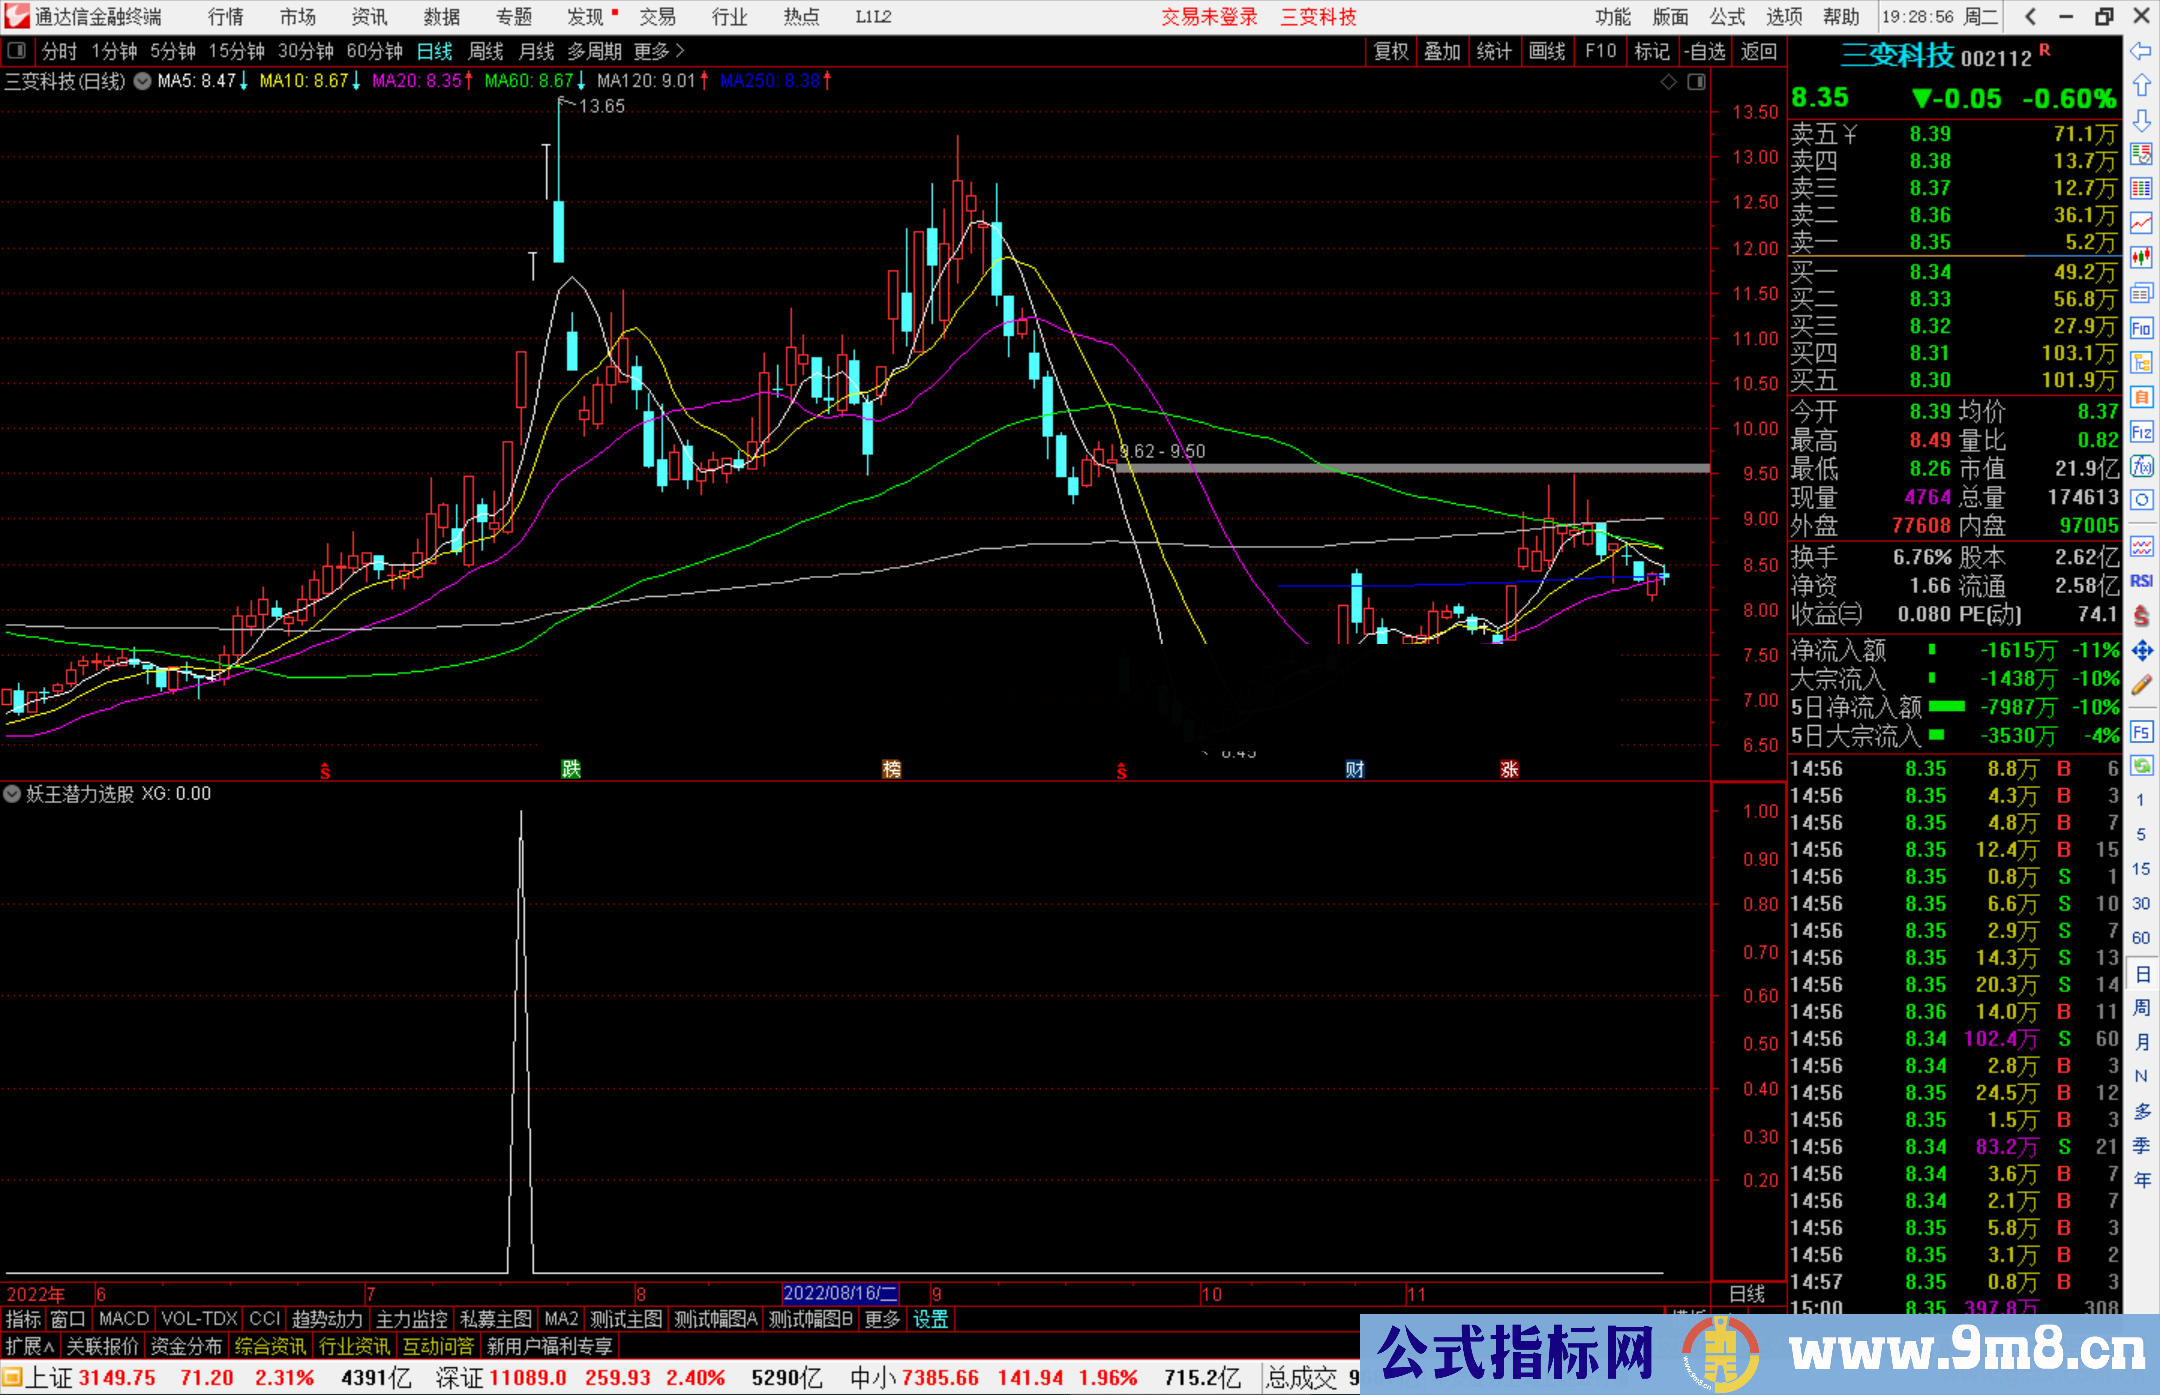Toggle icon next to 妖王潜力选股 indicator

(12, 794)
